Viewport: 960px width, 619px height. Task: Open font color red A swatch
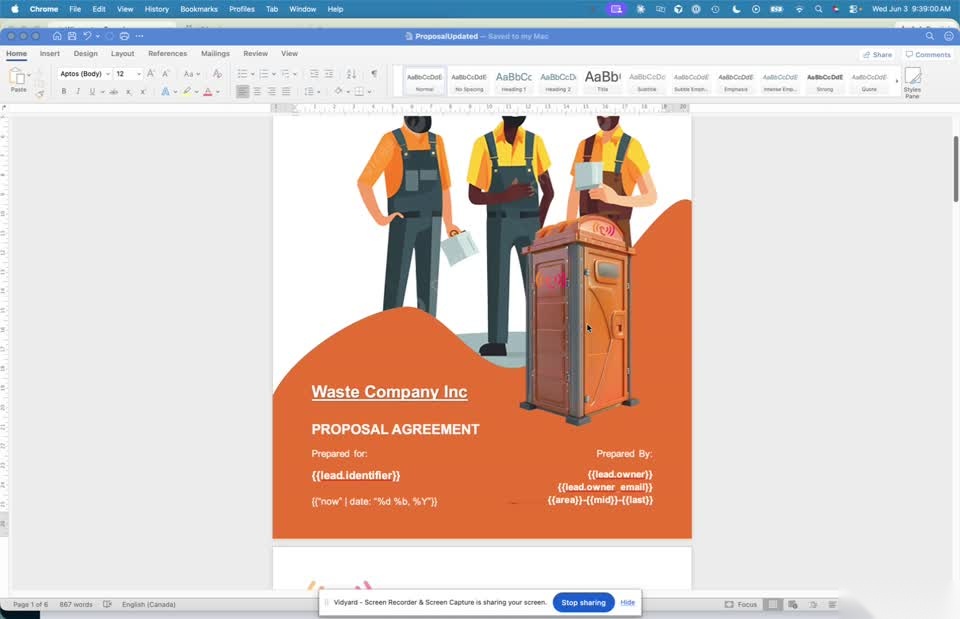(x=208, y=92)
